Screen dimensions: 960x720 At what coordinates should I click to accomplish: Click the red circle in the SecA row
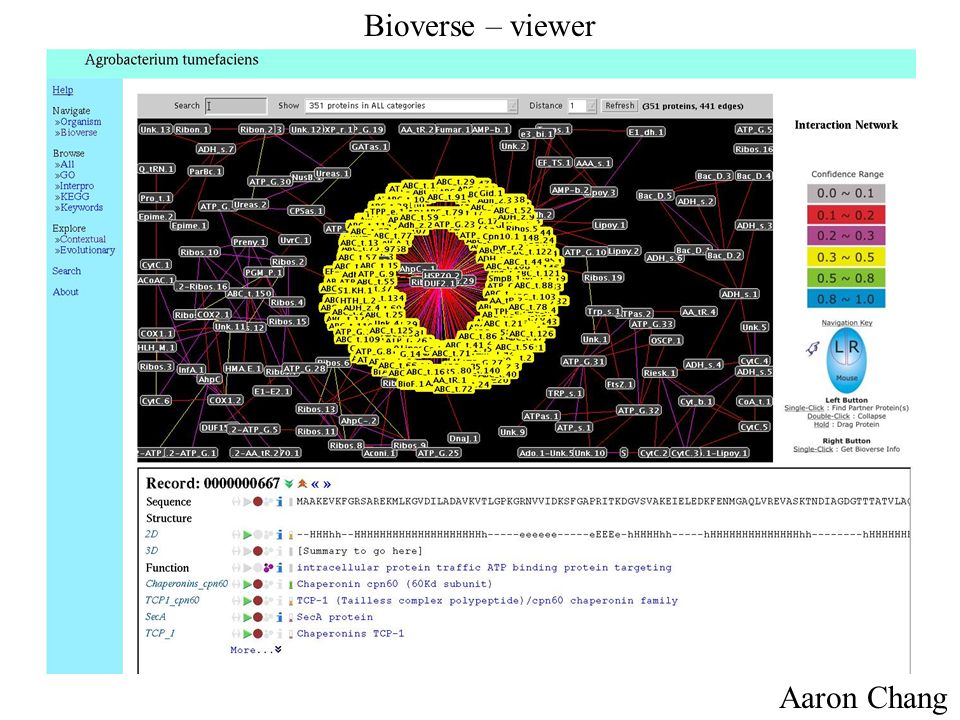(258, 618)
